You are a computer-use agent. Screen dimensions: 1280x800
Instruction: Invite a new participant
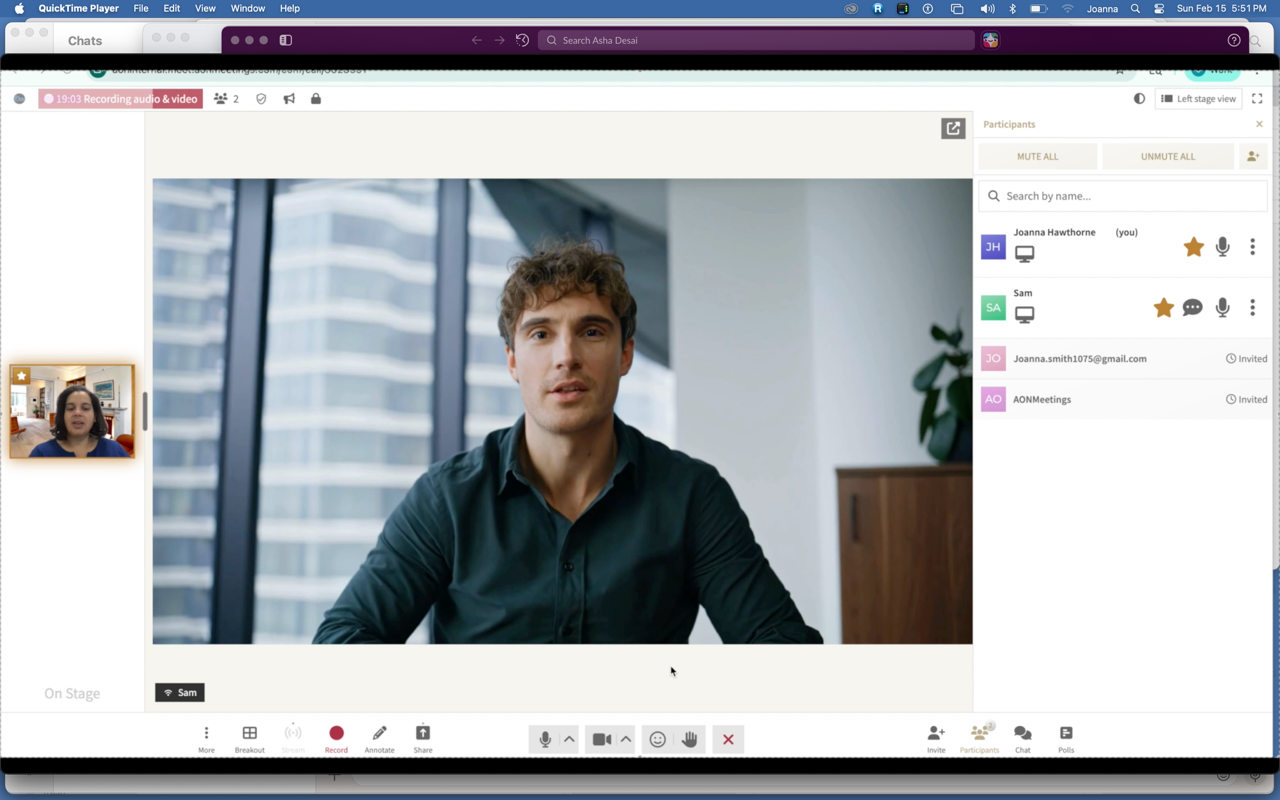(935, 737)
